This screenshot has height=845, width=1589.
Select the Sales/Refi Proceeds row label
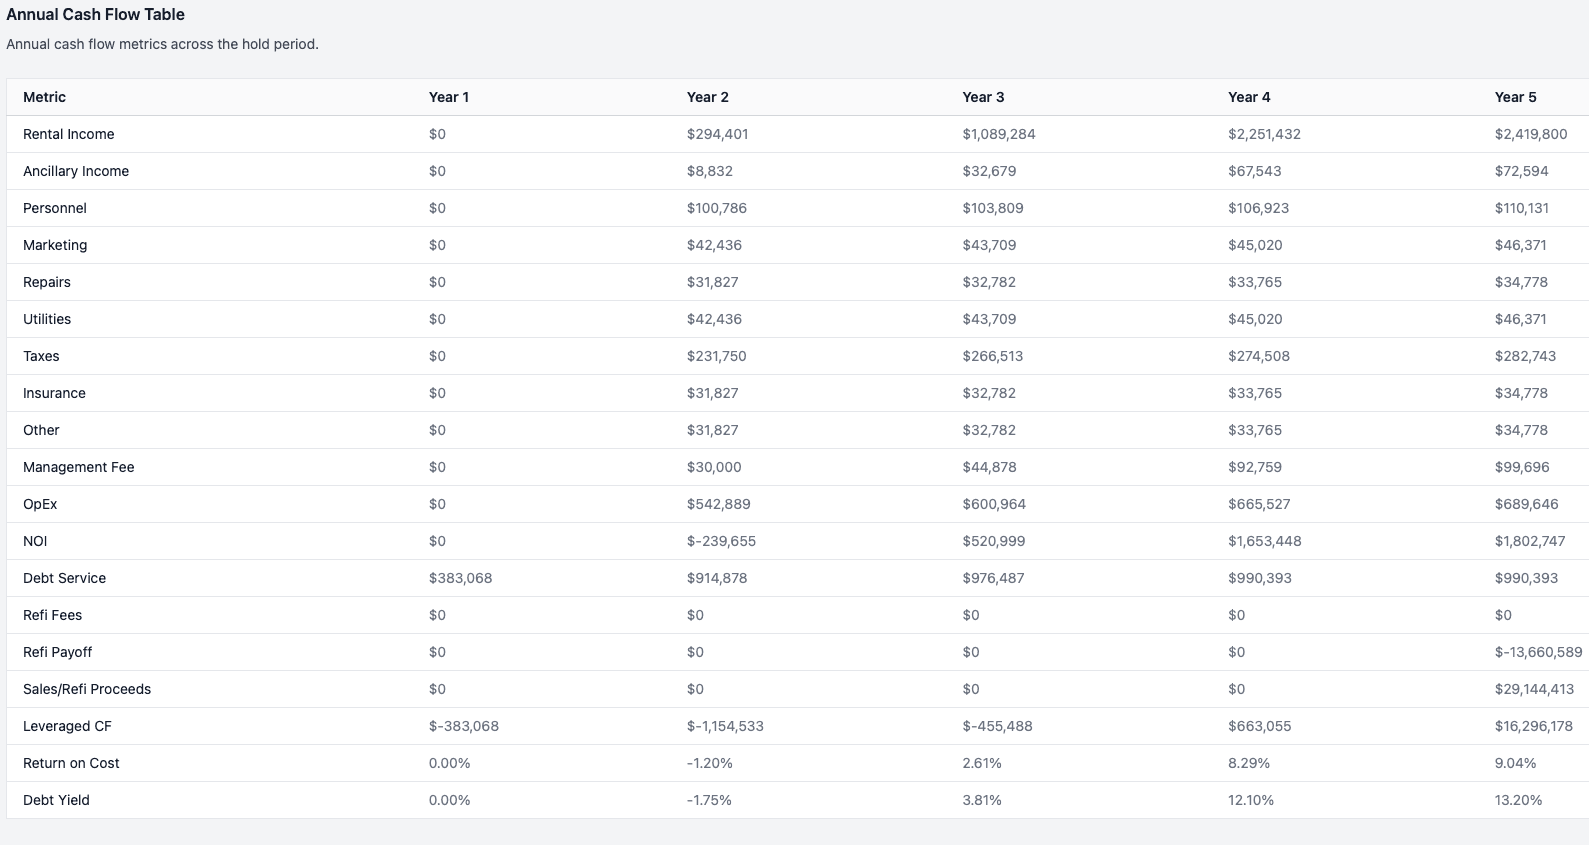(87, 689)
